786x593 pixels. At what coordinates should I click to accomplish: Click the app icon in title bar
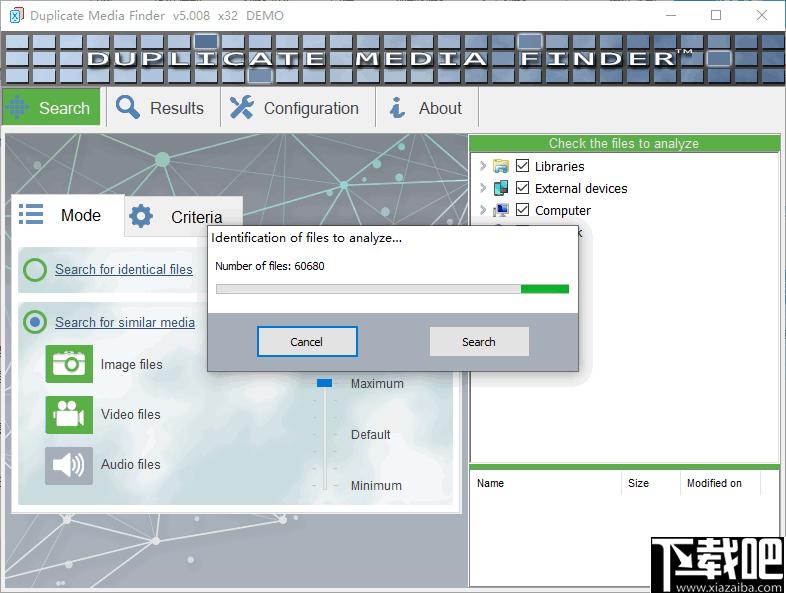17,16
